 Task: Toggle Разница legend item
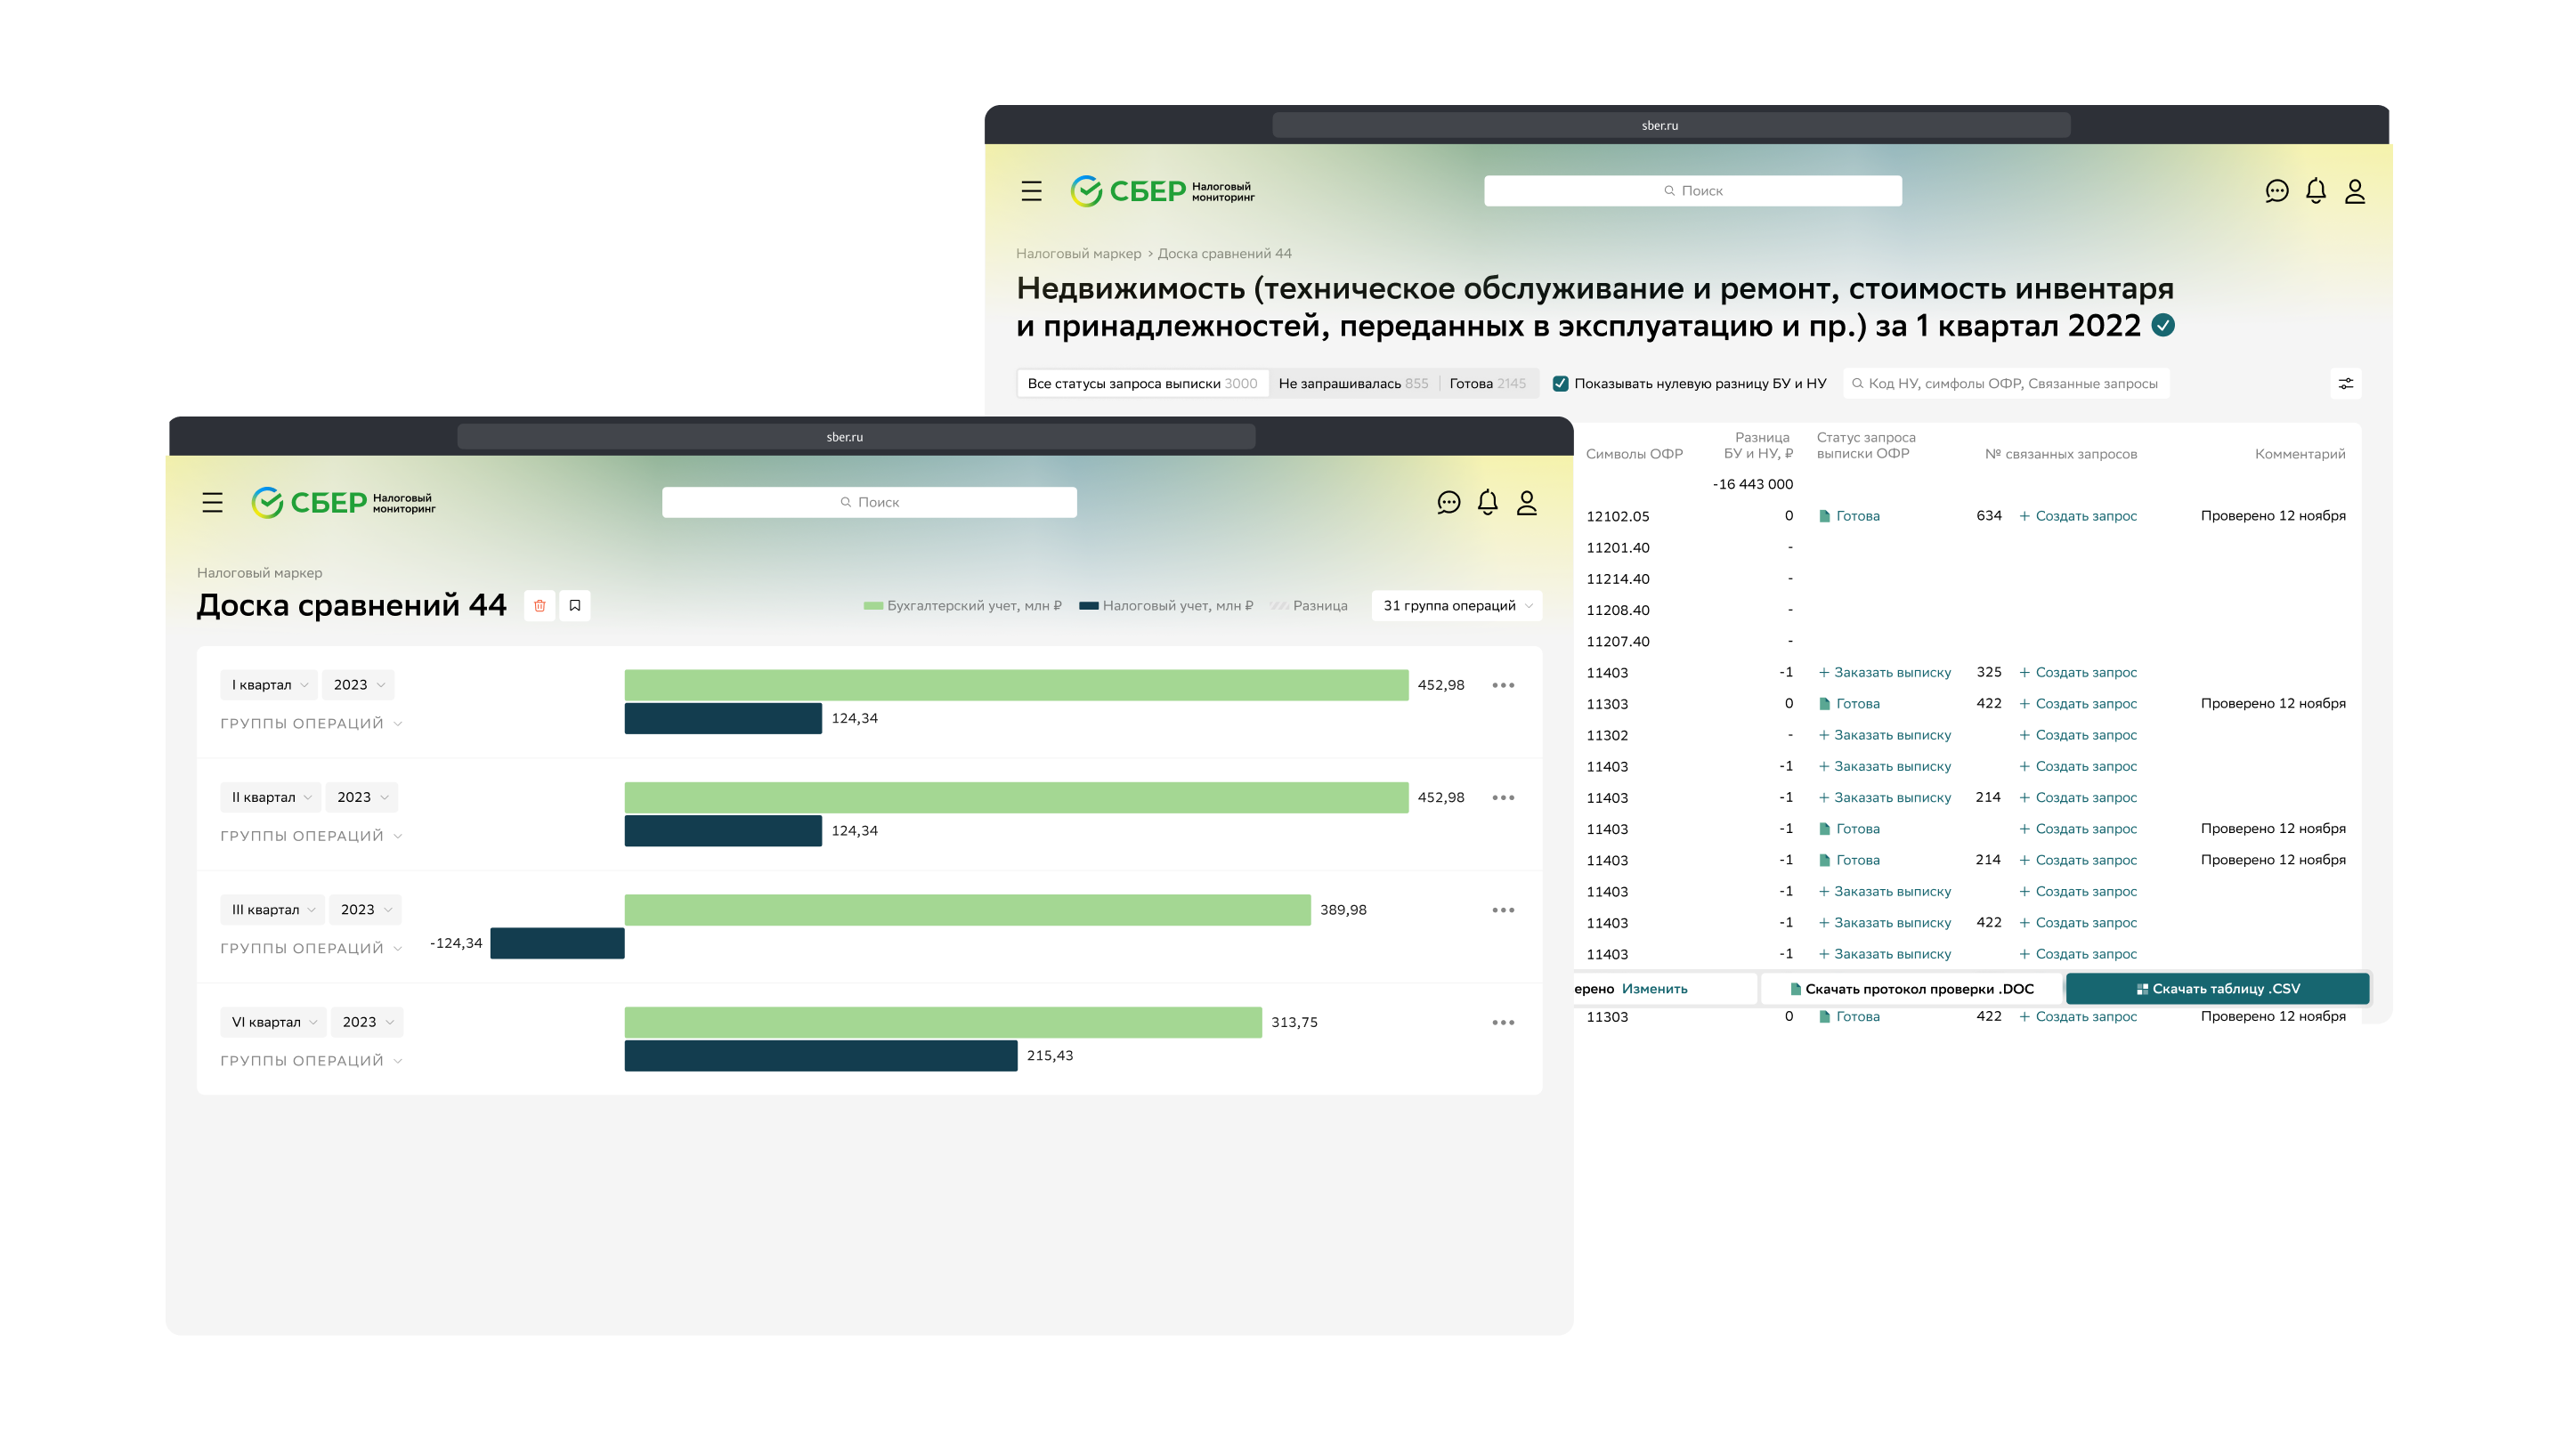tap(1309, 606)
